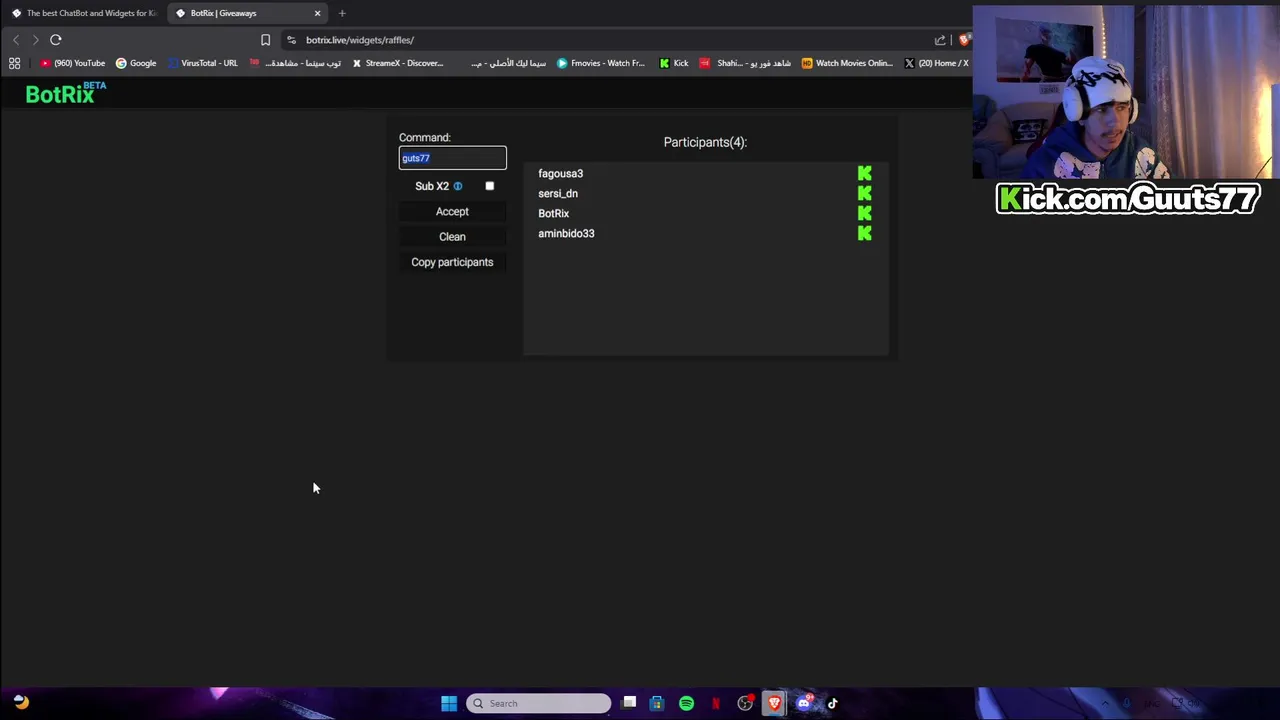Open Microsoft Store from taskbar
The image size is (1280, 720).
click(x=657, y=703)
